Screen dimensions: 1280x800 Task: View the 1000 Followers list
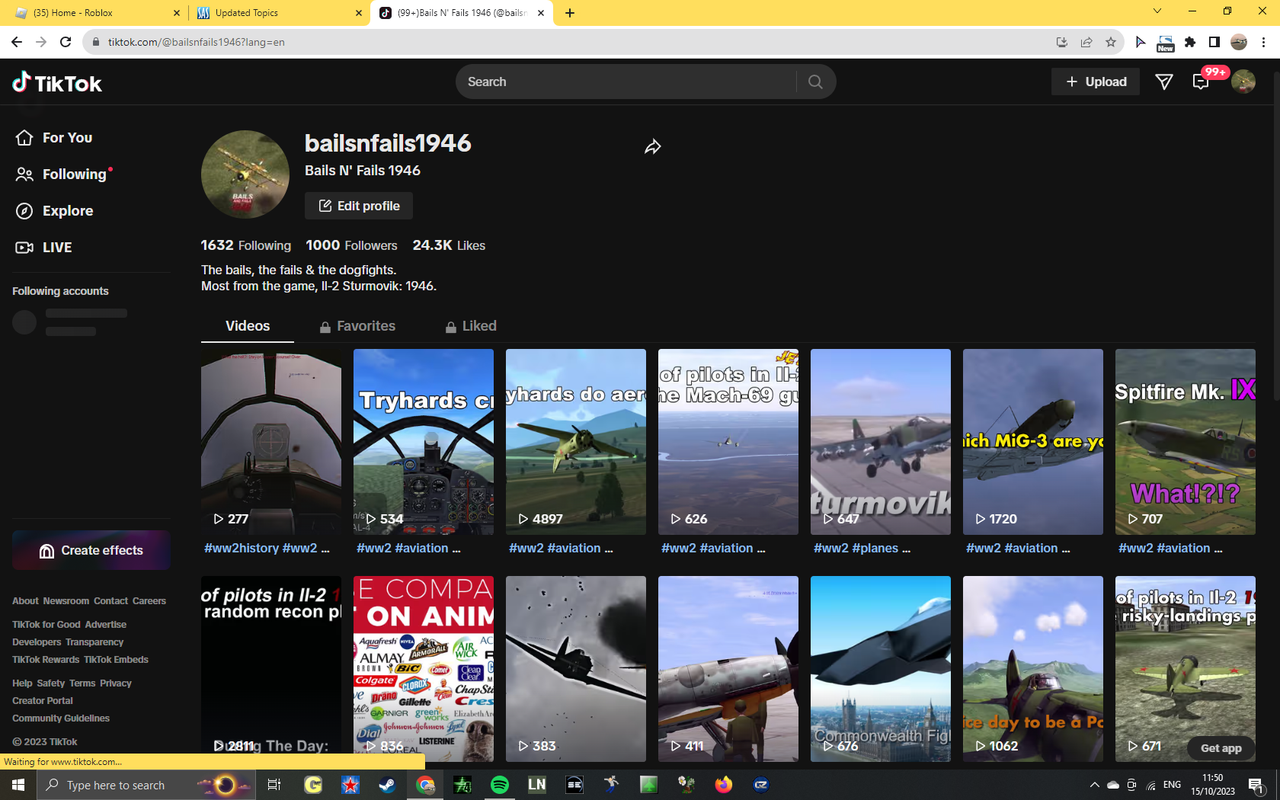pos(351,245)
